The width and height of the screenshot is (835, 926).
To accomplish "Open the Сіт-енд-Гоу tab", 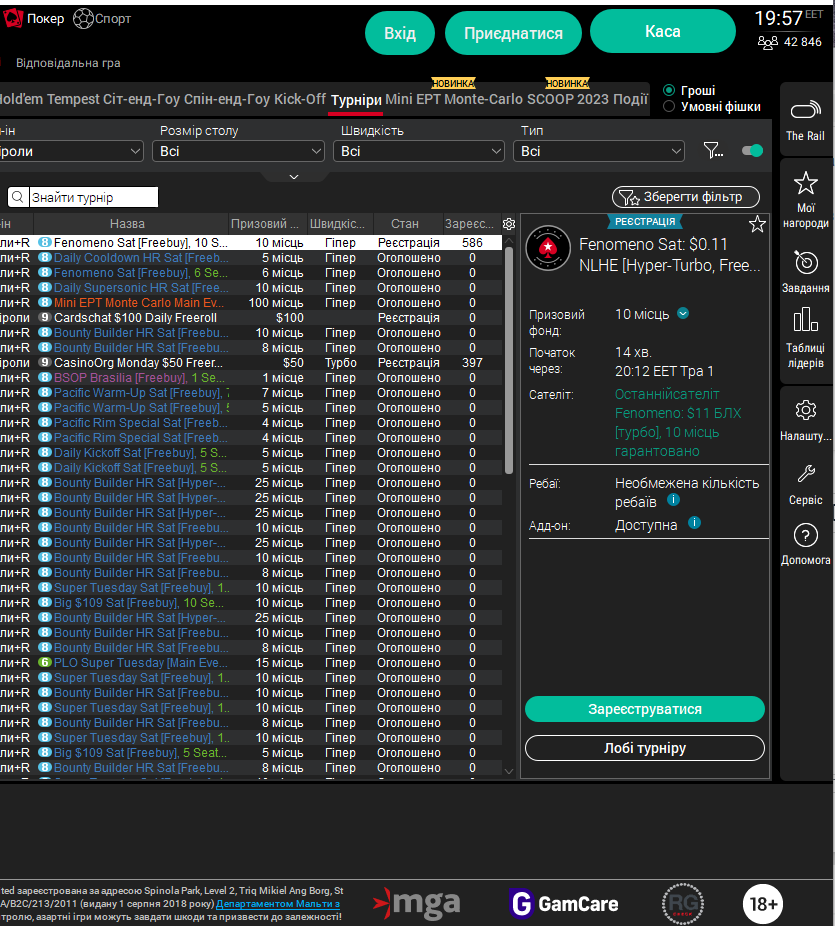I will click(142, 99).
